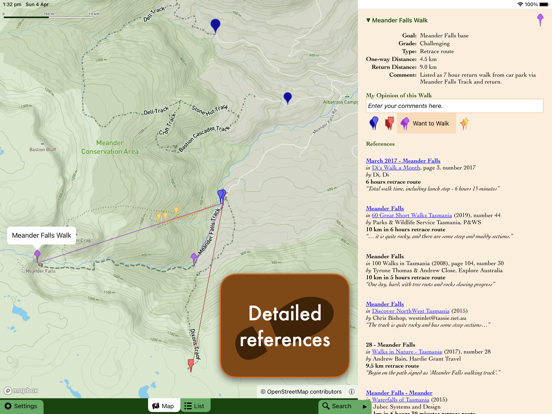552x414 pixels.
Task: Open Walks in Nature - Tasmania link
Action: 407,352
